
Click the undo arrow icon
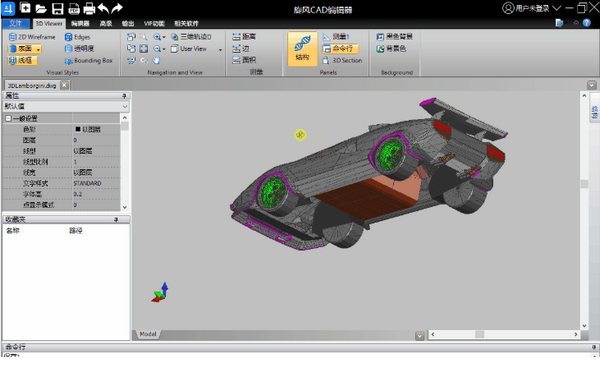point(103,8)
